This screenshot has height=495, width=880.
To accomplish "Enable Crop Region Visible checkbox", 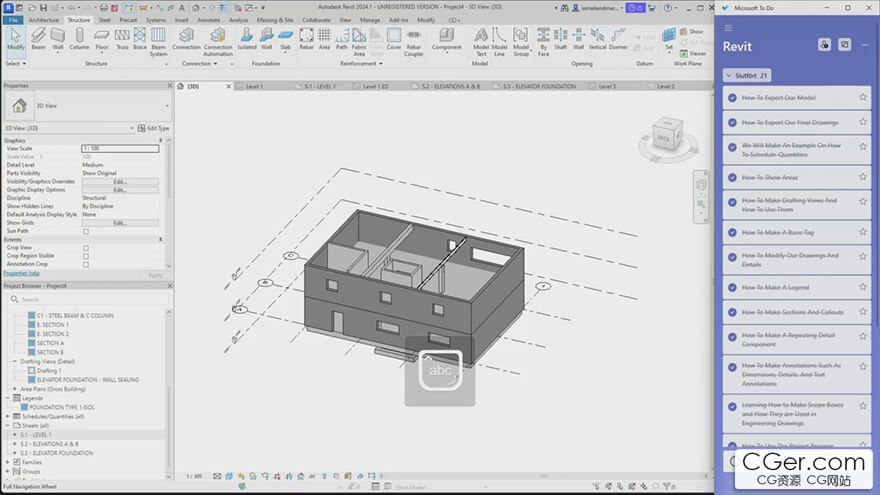I will pos(86,256).
